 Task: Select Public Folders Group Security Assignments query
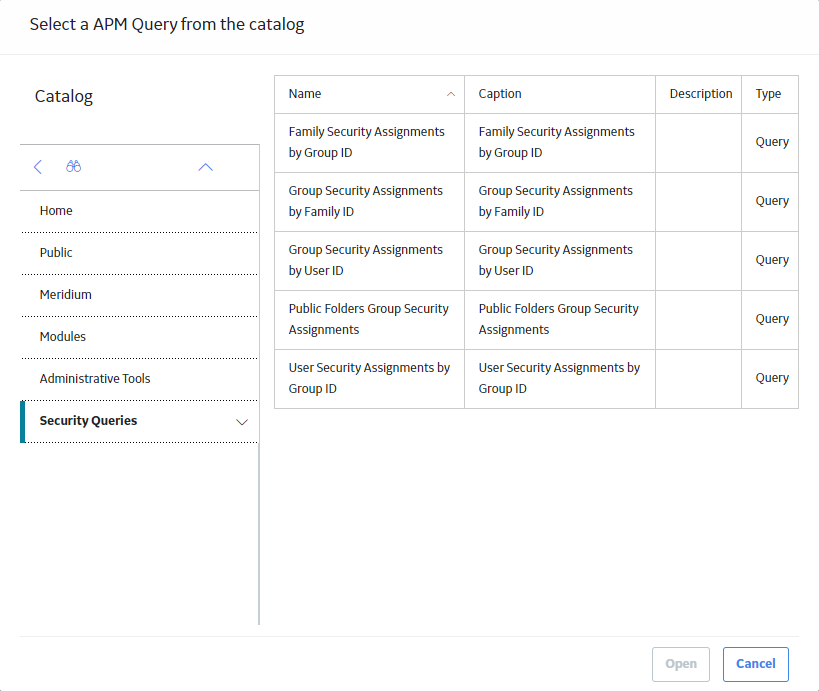pyautogui.click(x=536, y=320)
